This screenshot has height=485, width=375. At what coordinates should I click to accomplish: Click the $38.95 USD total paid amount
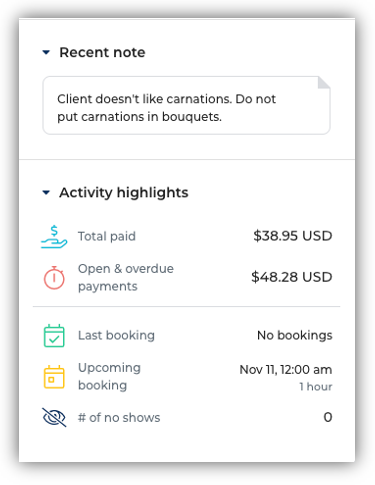(x=293, y=236)
